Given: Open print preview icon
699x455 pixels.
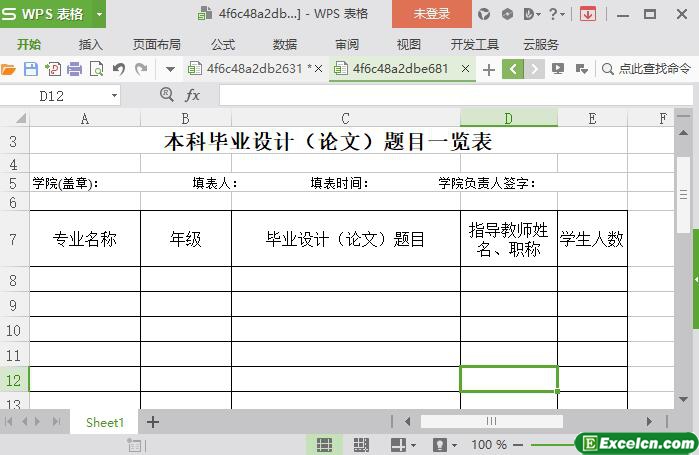Looking at the screenshot, I should (x=96, y=69).
